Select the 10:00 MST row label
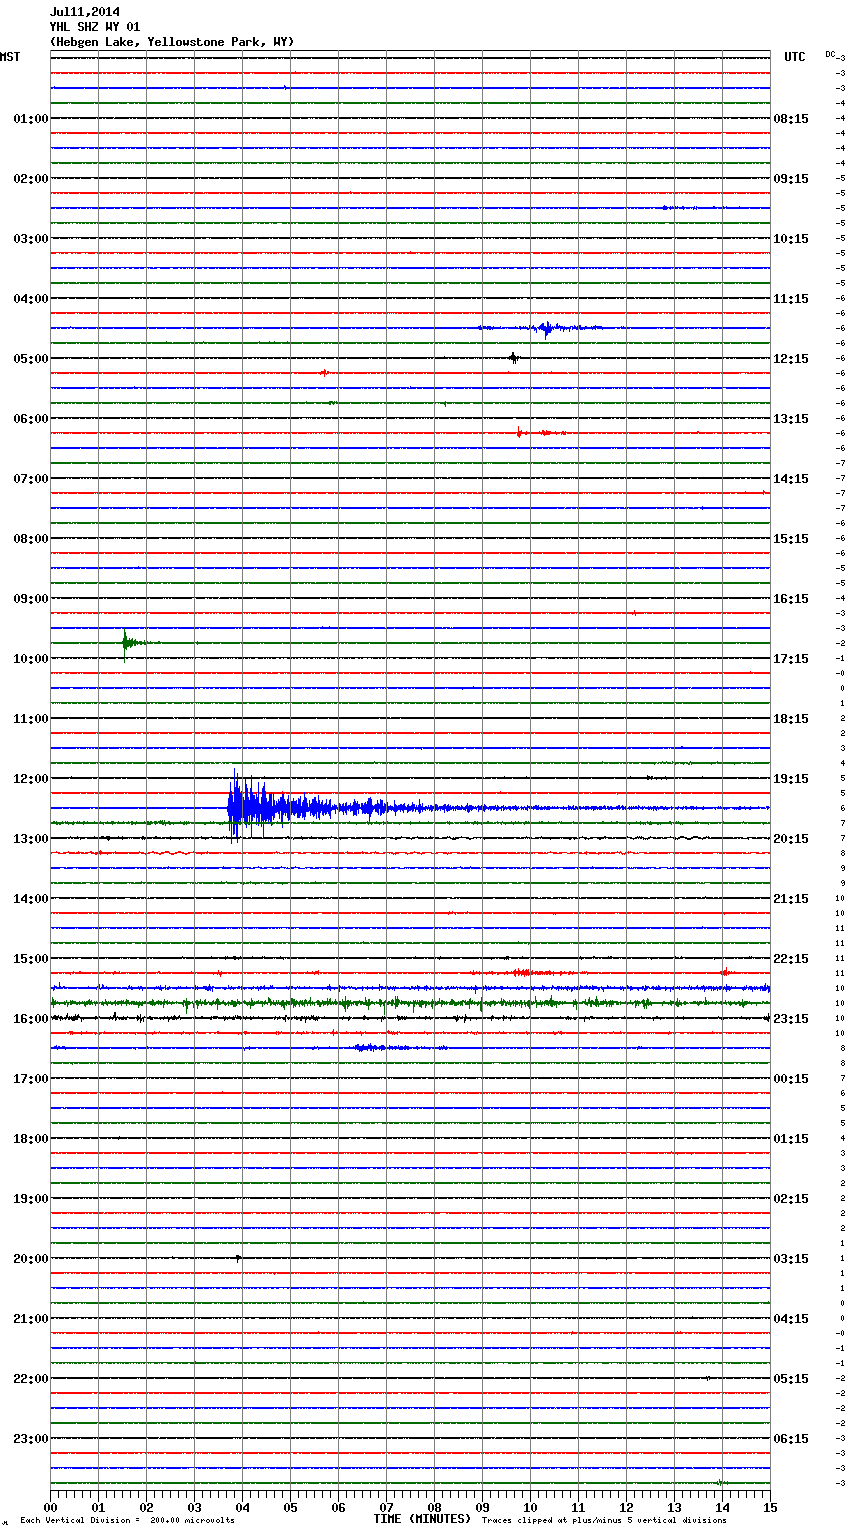The width and height of the screenshot is (850, 1534). (x=30, y=659)
